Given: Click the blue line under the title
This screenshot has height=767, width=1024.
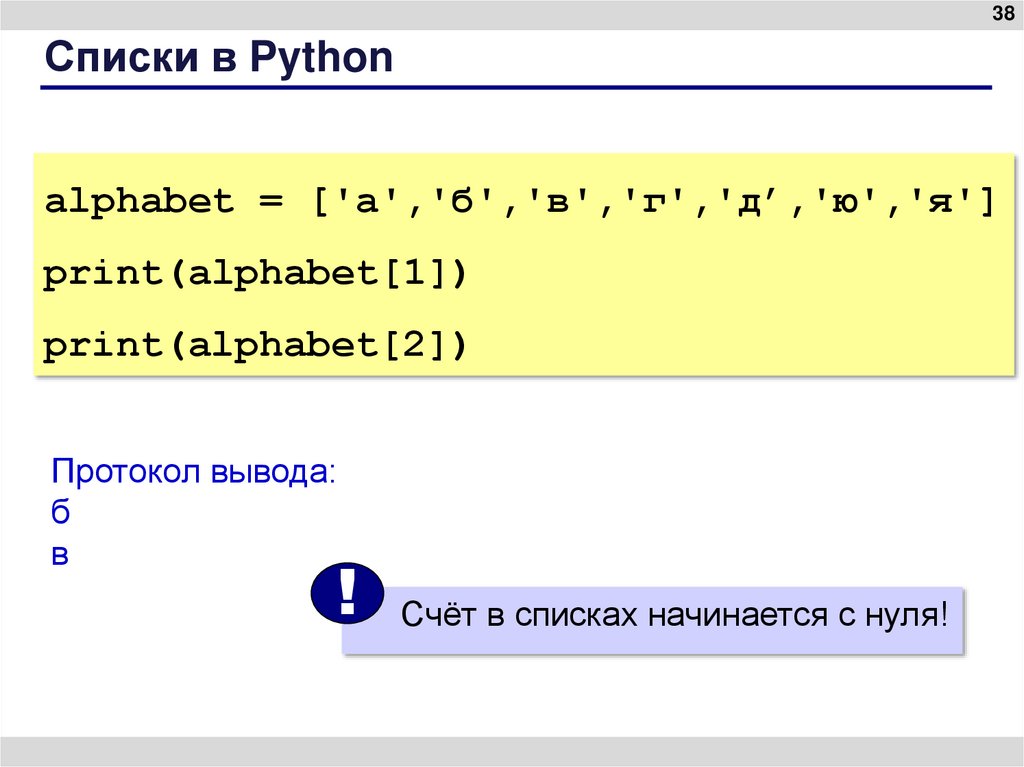Looking at the screenshot, I should click(515, 89).
